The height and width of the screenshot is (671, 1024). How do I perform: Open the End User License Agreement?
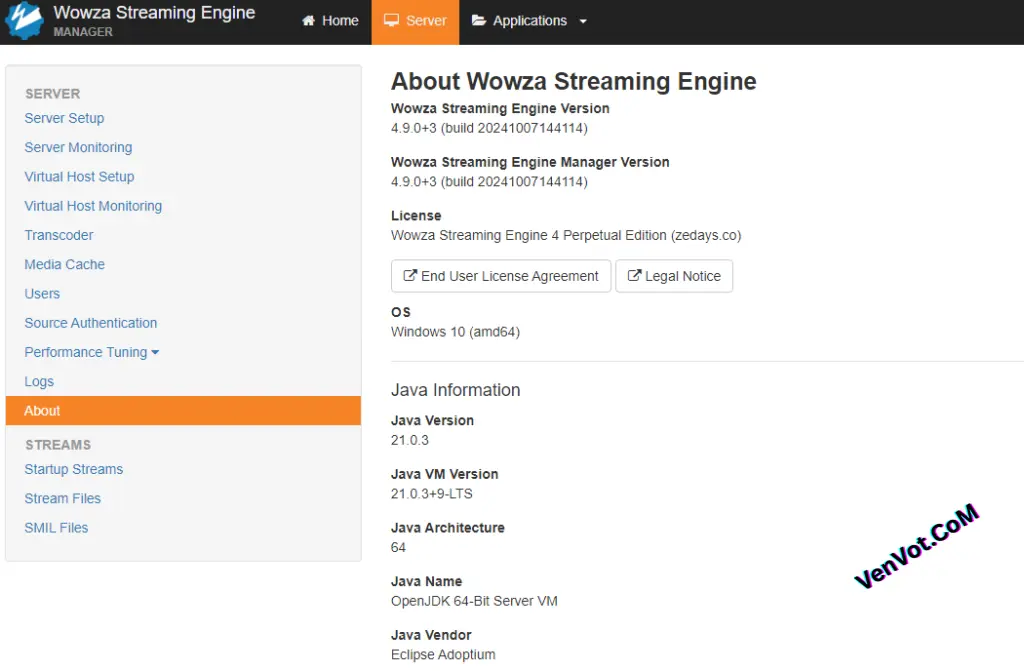tap(500, 276)
